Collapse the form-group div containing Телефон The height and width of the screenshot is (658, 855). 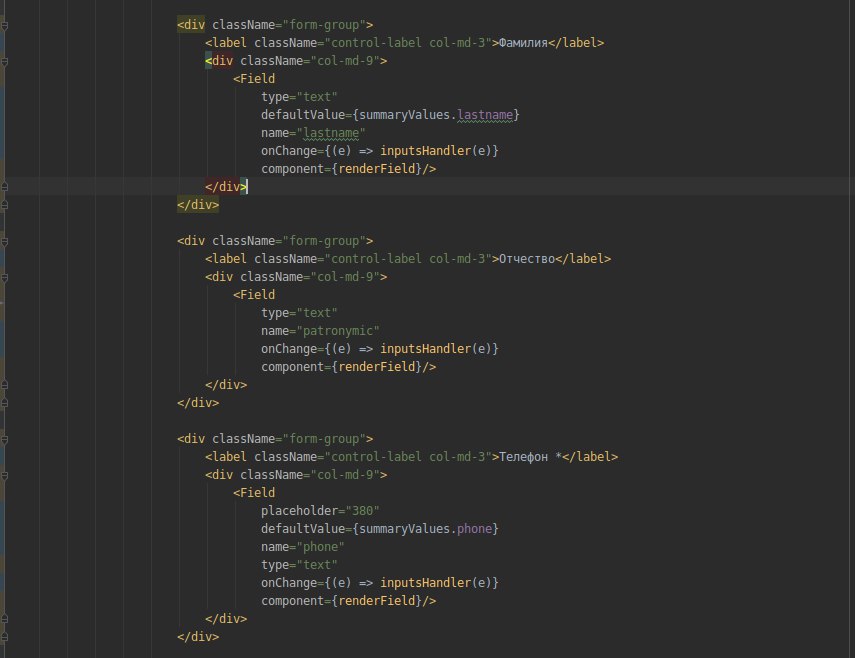(4, 439)
